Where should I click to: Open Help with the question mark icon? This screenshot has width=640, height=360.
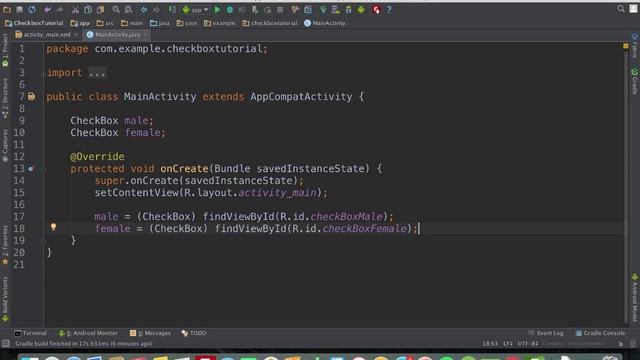tap(389, 9)
